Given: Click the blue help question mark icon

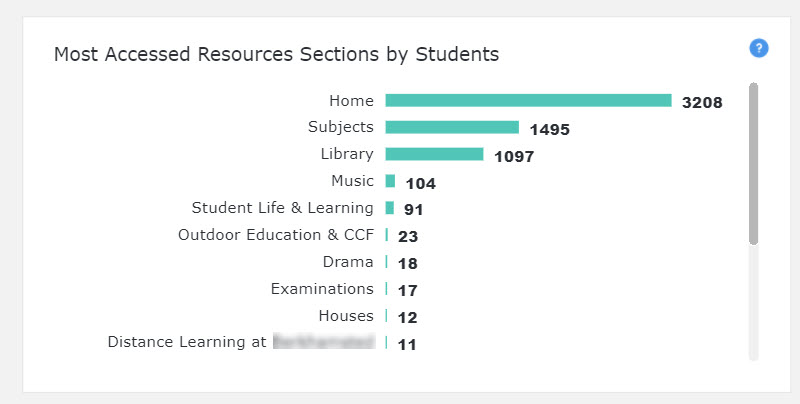Looking at the screenshot, I should 758,48.
